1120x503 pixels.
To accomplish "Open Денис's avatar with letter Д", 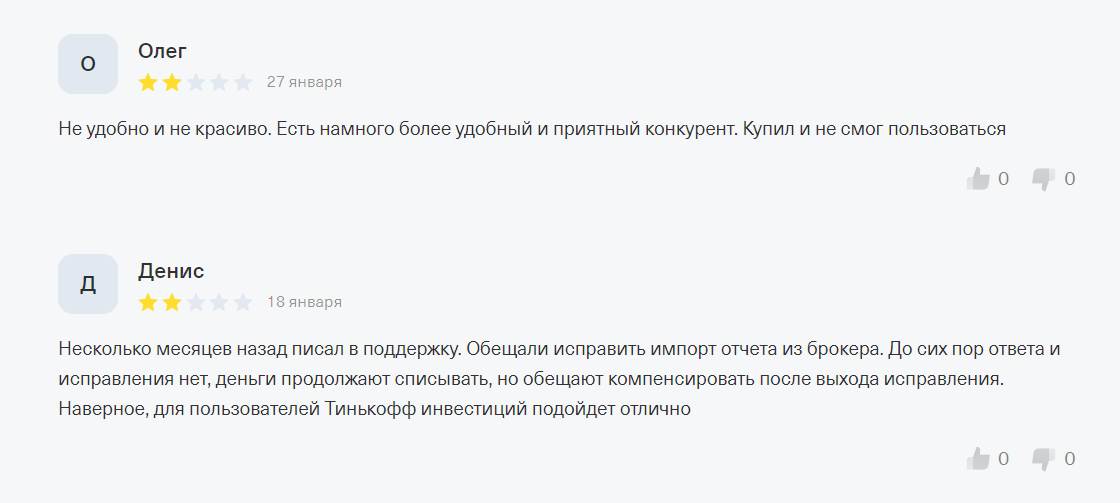I will [88, 284].
